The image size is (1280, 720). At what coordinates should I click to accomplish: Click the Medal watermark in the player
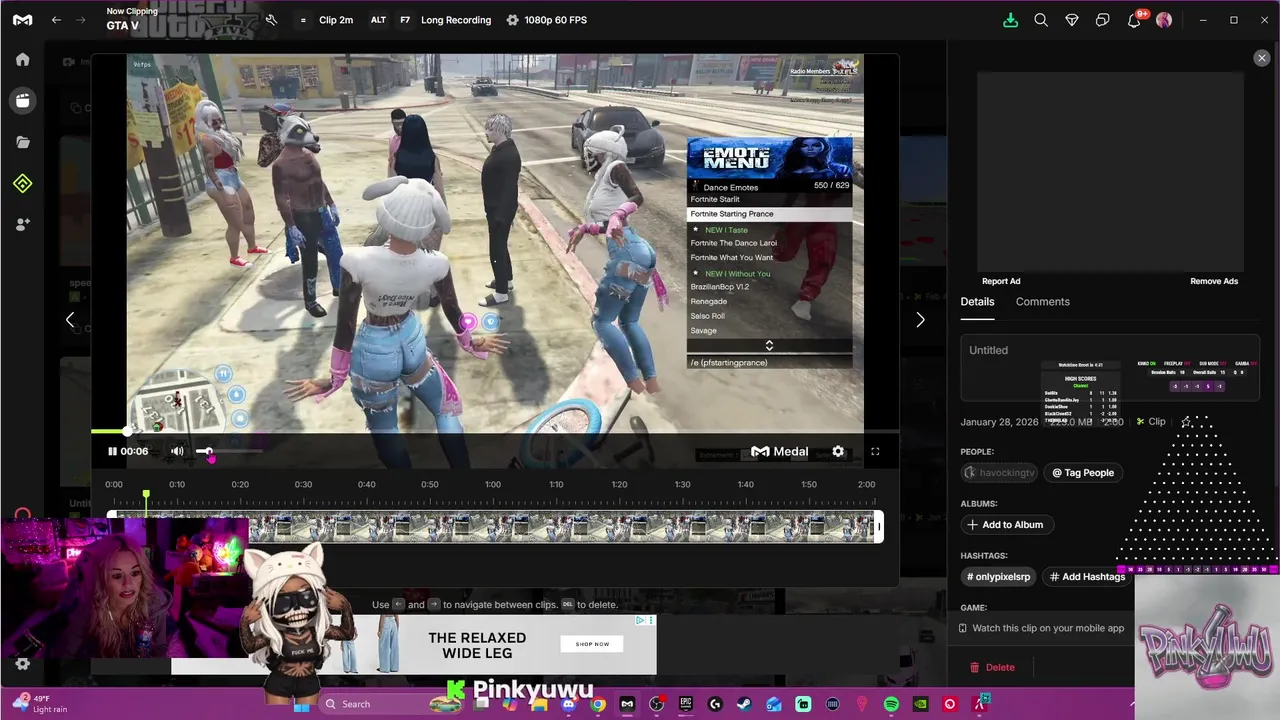click(x=779, y=451)
